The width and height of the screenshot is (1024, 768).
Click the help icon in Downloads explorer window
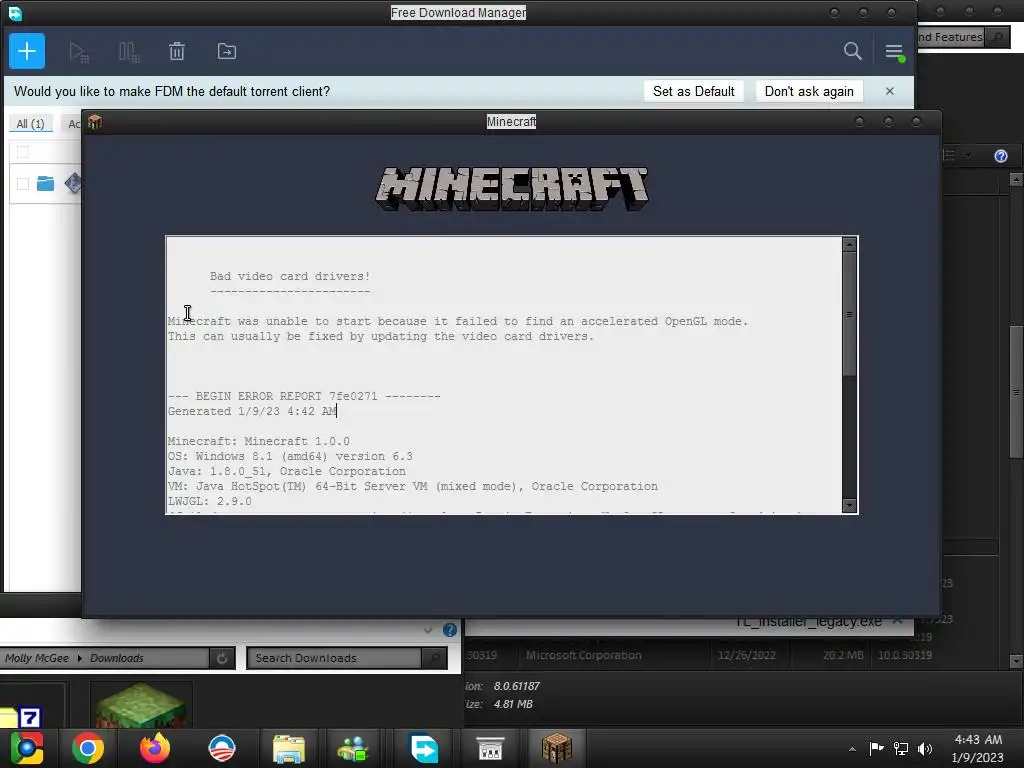click(450, 630)
